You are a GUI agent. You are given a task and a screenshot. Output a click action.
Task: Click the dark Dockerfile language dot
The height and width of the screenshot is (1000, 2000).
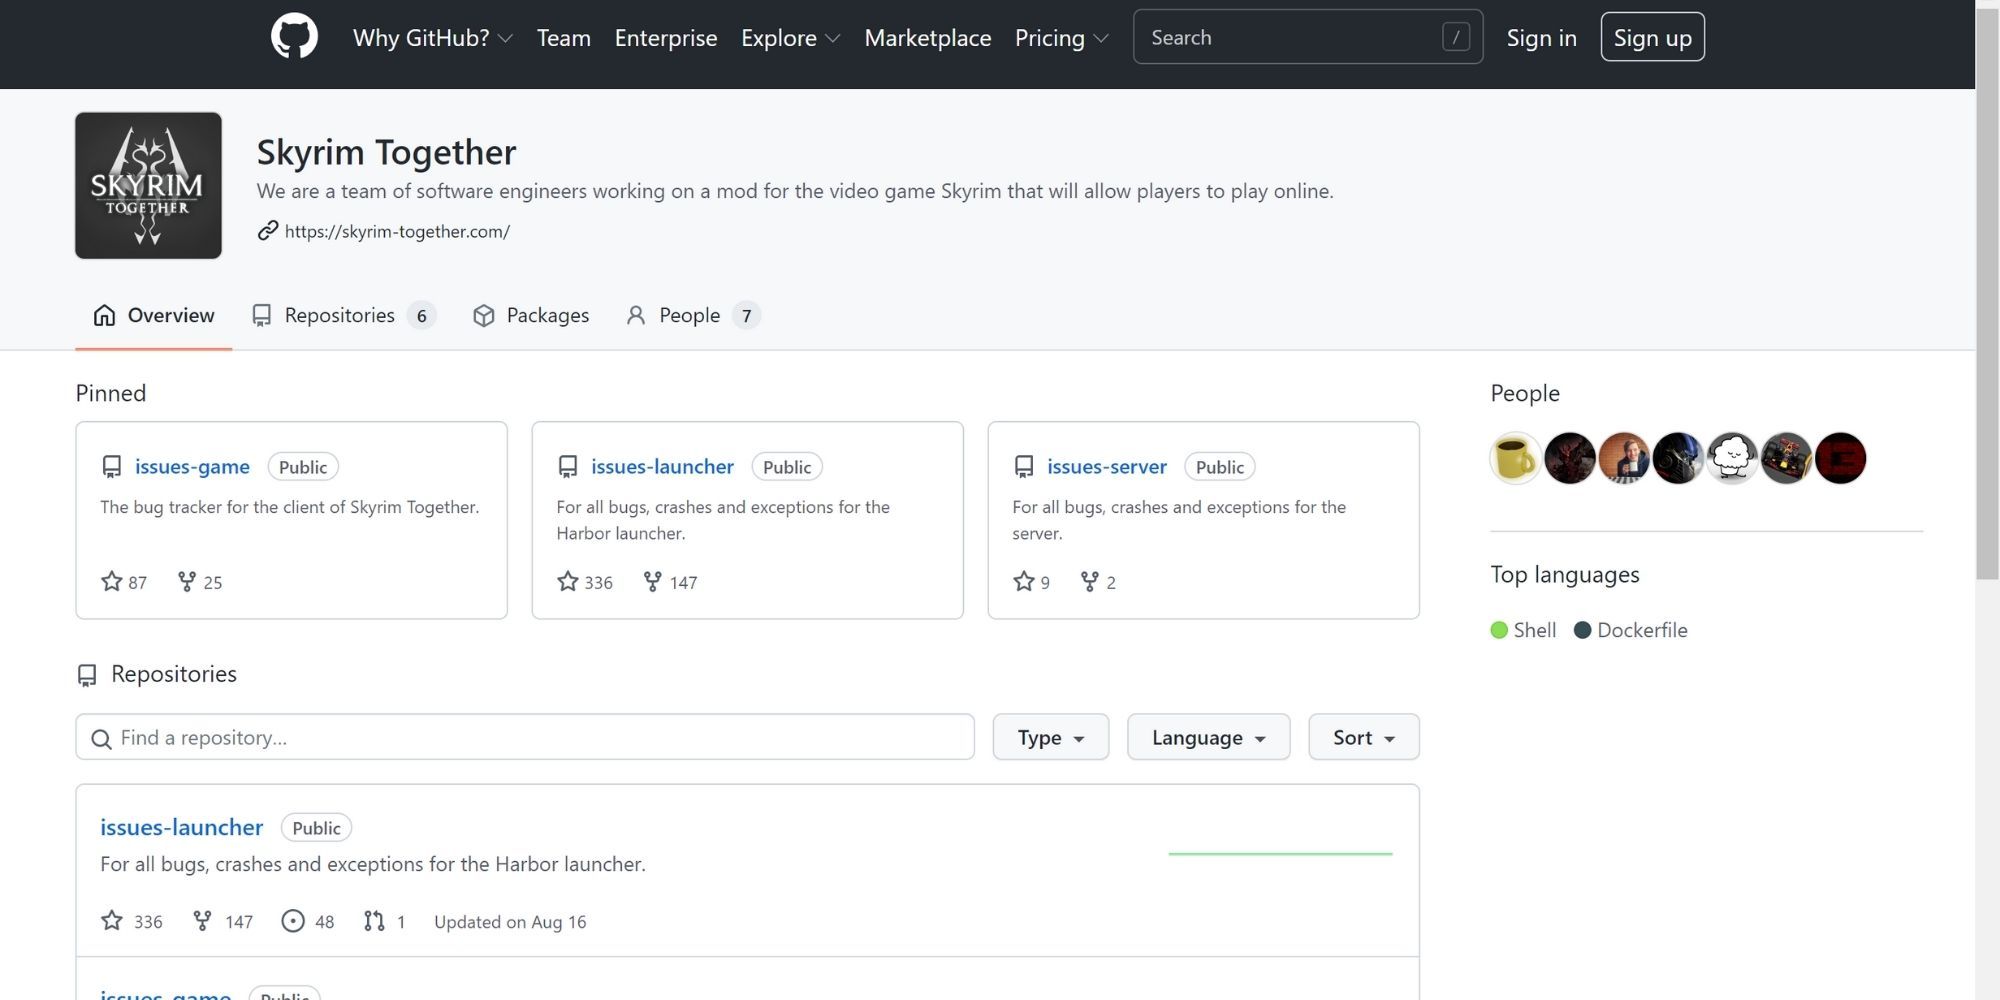click(1582, 630)
